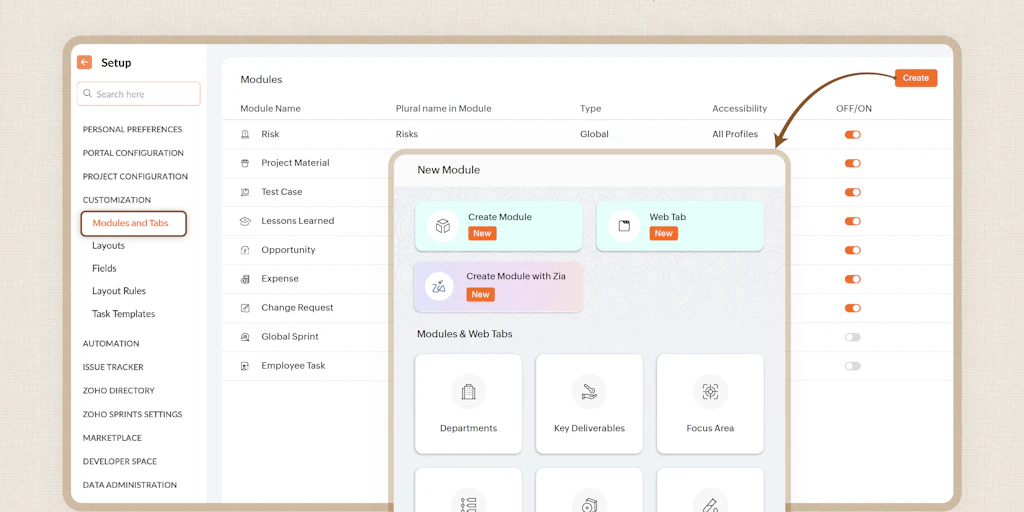Open the Layouts settings page
Screen dimensions: 1024x512
click(x=108, y=246)
